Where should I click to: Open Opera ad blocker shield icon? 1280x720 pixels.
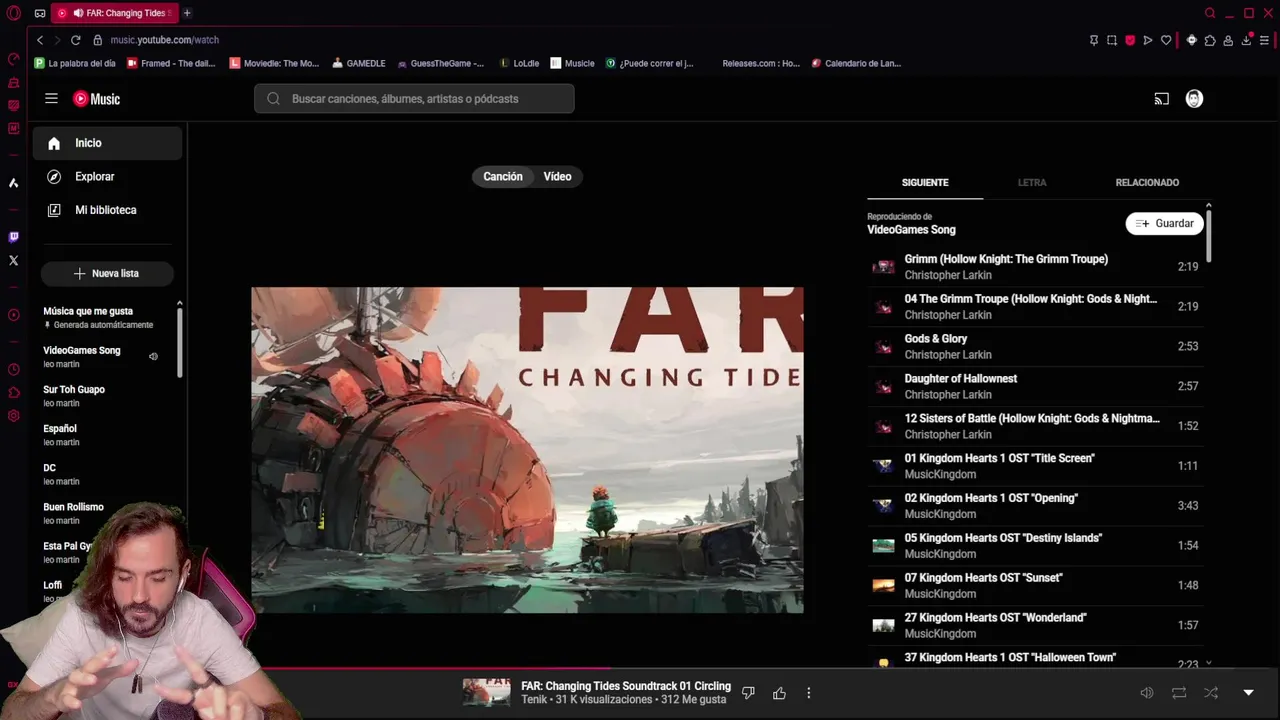pos(1130,40)
